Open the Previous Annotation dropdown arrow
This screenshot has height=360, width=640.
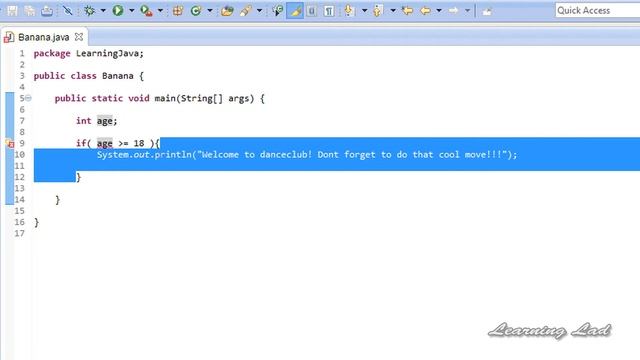click(x=393, y=11)
